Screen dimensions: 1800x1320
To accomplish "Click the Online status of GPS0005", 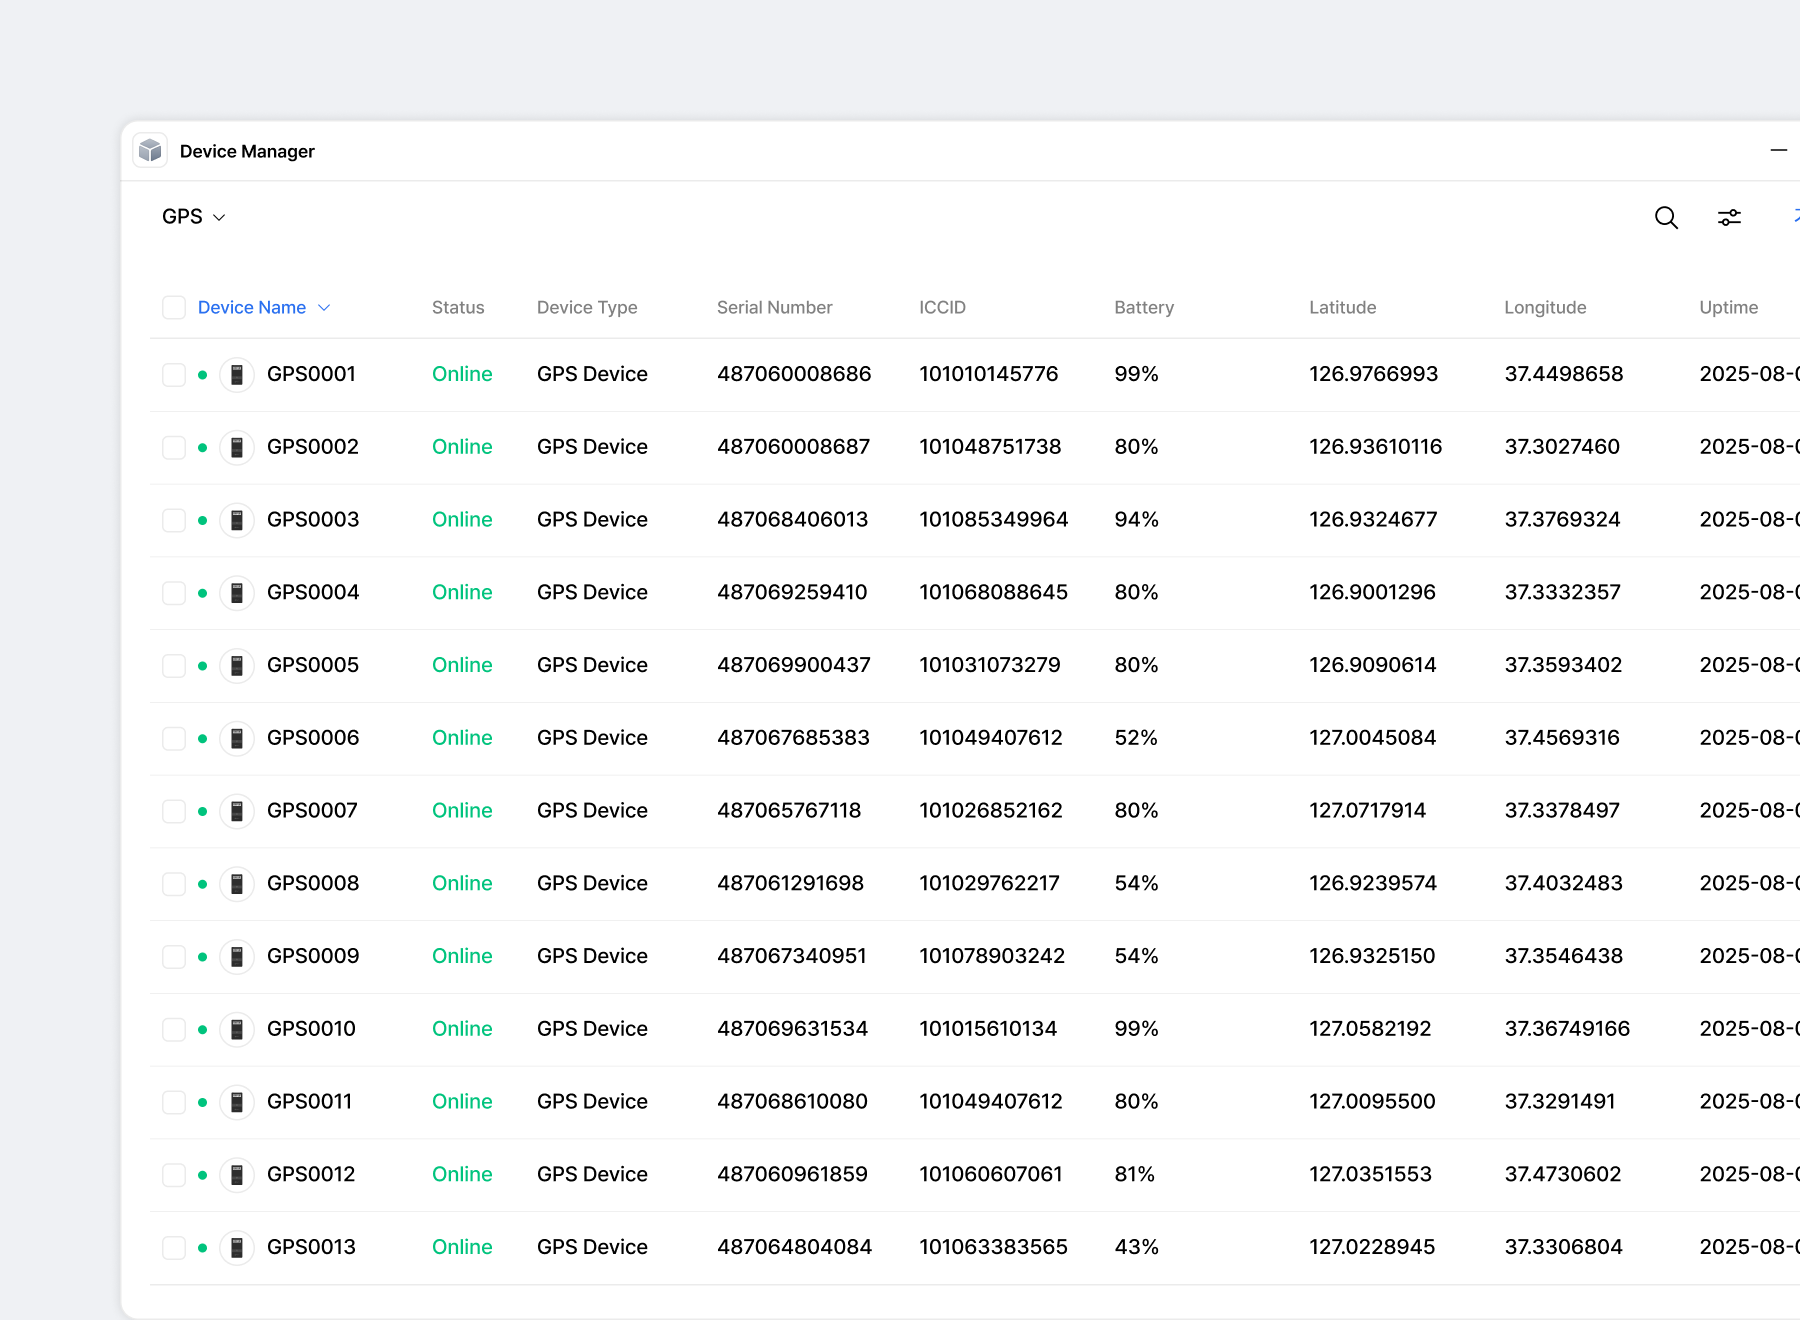I will click(x=462, y=665).
